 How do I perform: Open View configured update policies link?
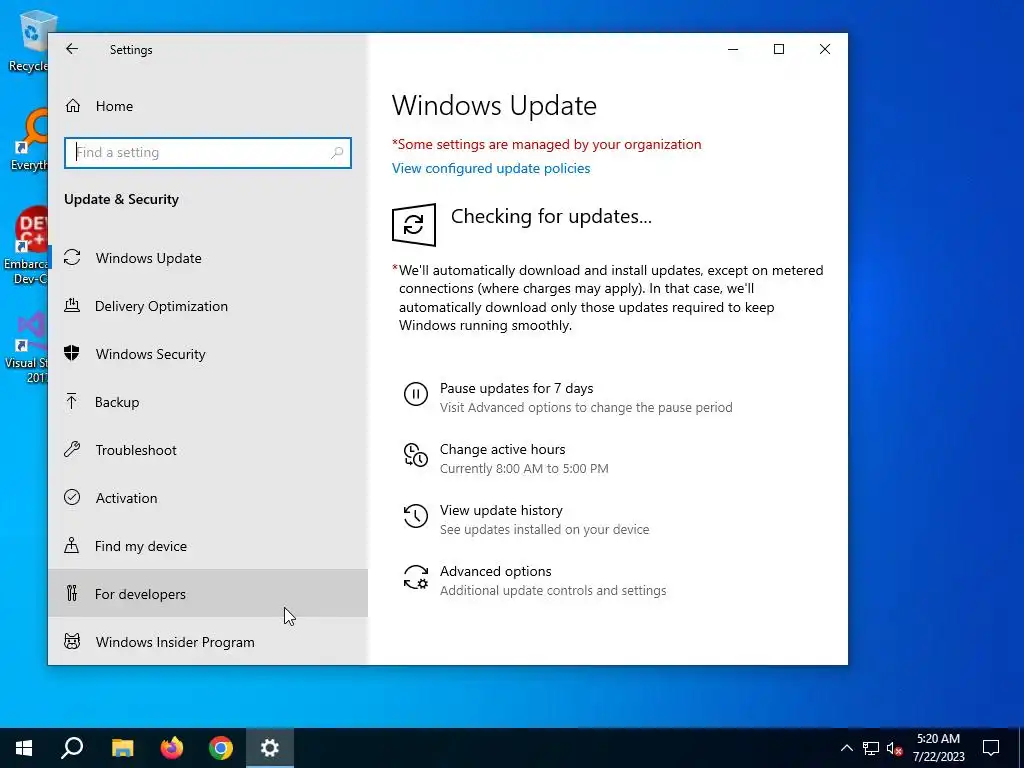click(x=491, y=168)
